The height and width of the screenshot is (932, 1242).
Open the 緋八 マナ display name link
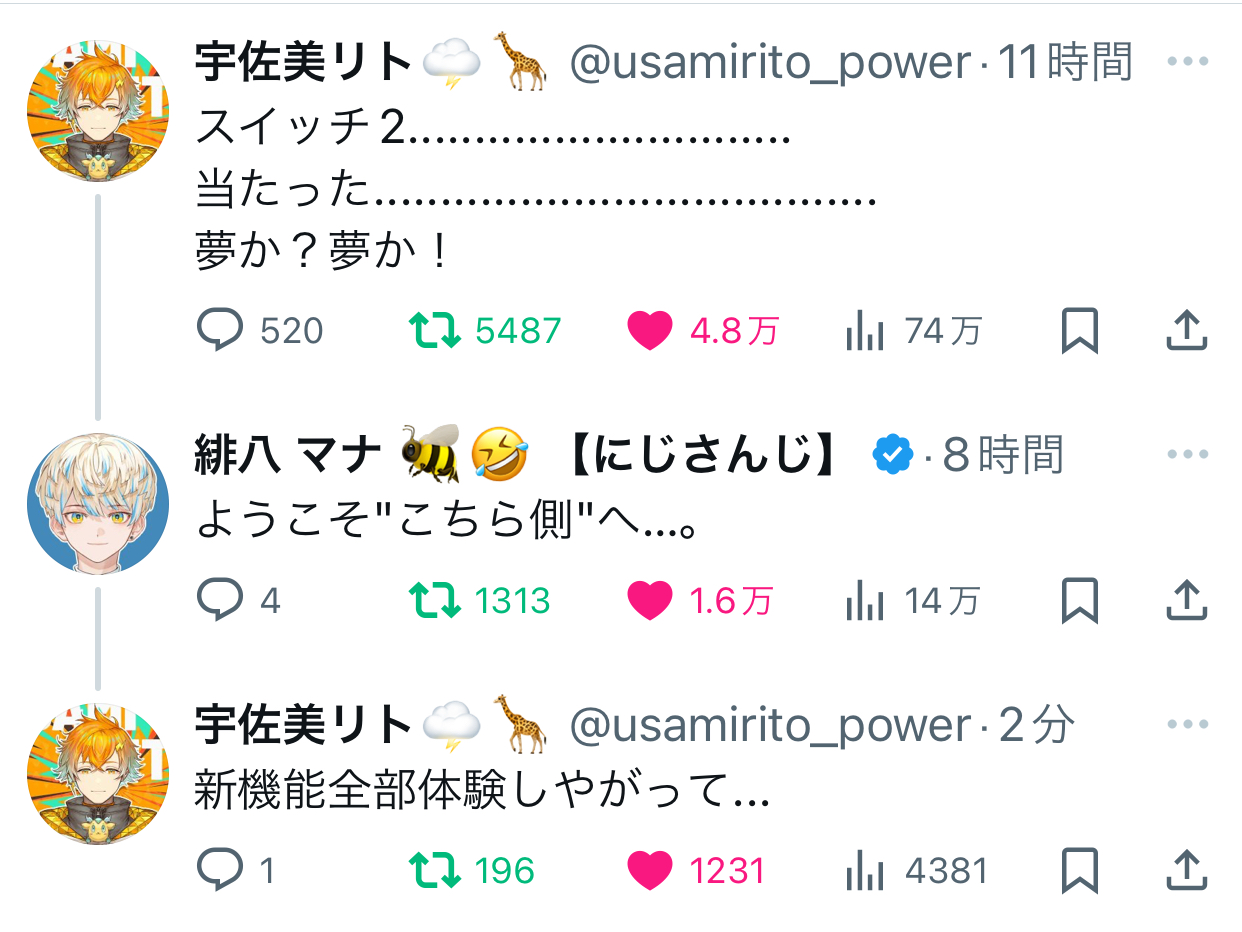tap(288, 456)
